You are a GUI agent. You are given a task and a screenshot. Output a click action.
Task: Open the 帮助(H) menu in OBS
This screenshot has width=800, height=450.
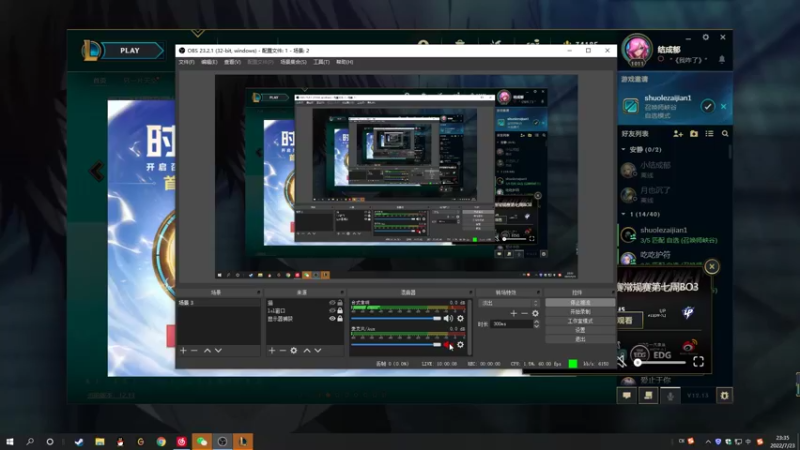click(x=344, y=62)
